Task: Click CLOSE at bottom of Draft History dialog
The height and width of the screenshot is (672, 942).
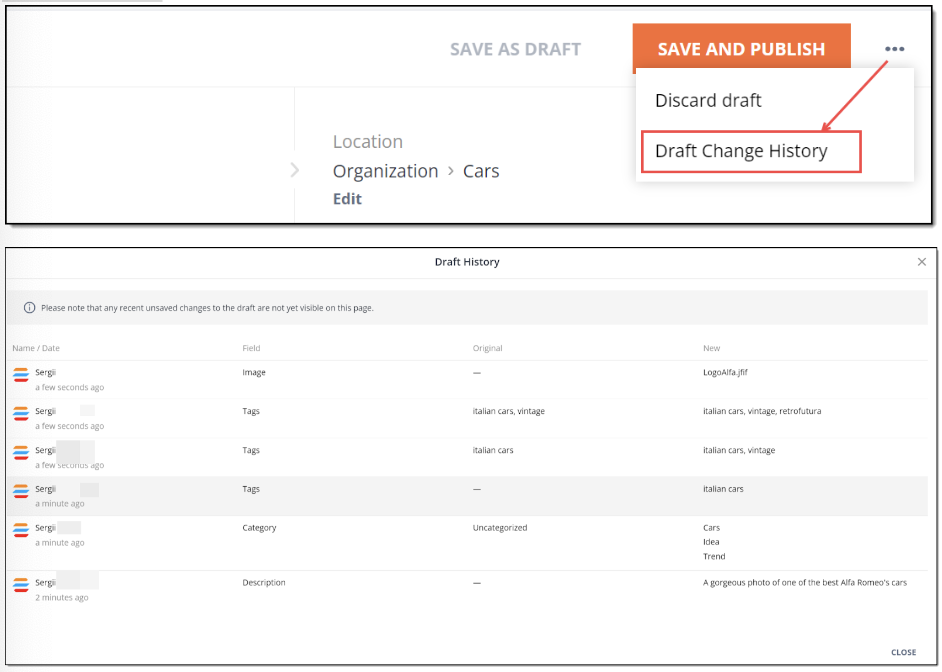Action: tap(903, 650)
